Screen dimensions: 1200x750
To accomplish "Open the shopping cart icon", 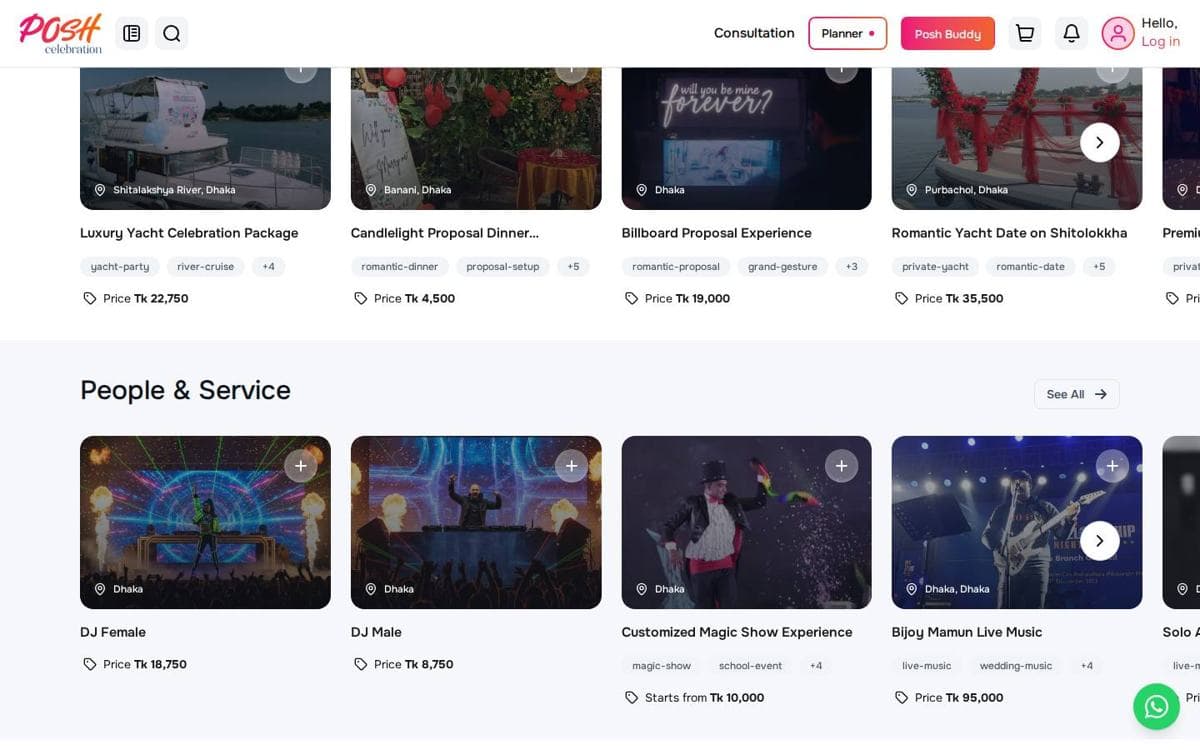I will point(1025,33).
